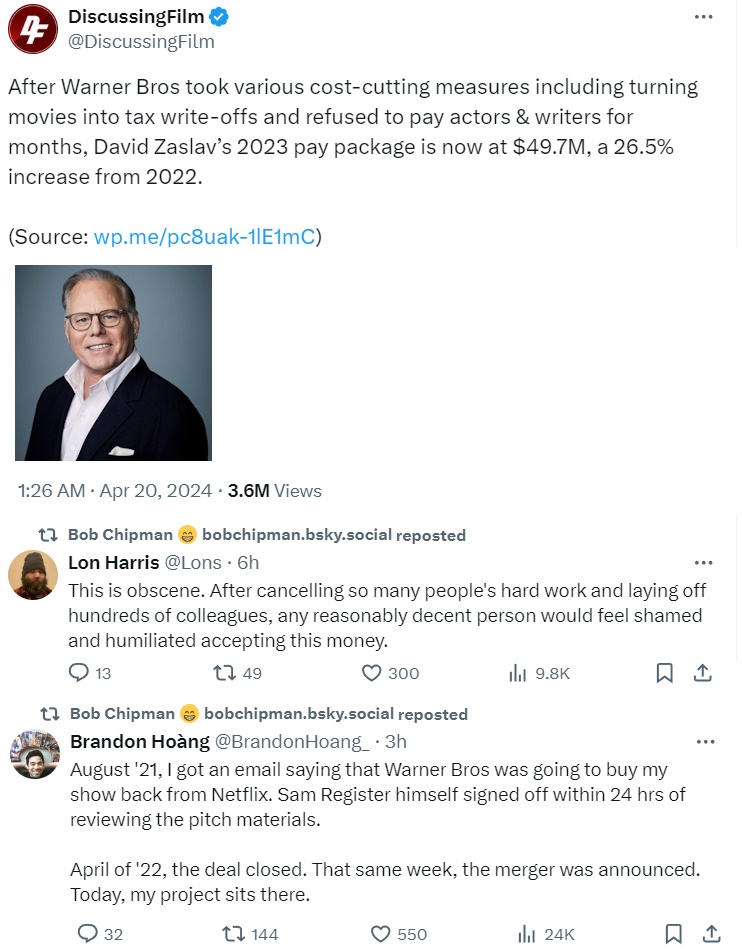
Task: Open Lon Harris's profile picture
Action: [33, 575]
